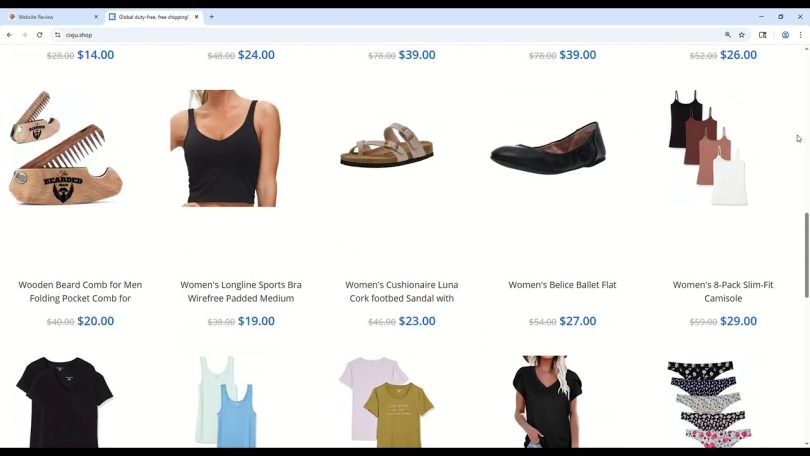
Task: Reload the page with refresh icon
Action: [x=39, y=35]
